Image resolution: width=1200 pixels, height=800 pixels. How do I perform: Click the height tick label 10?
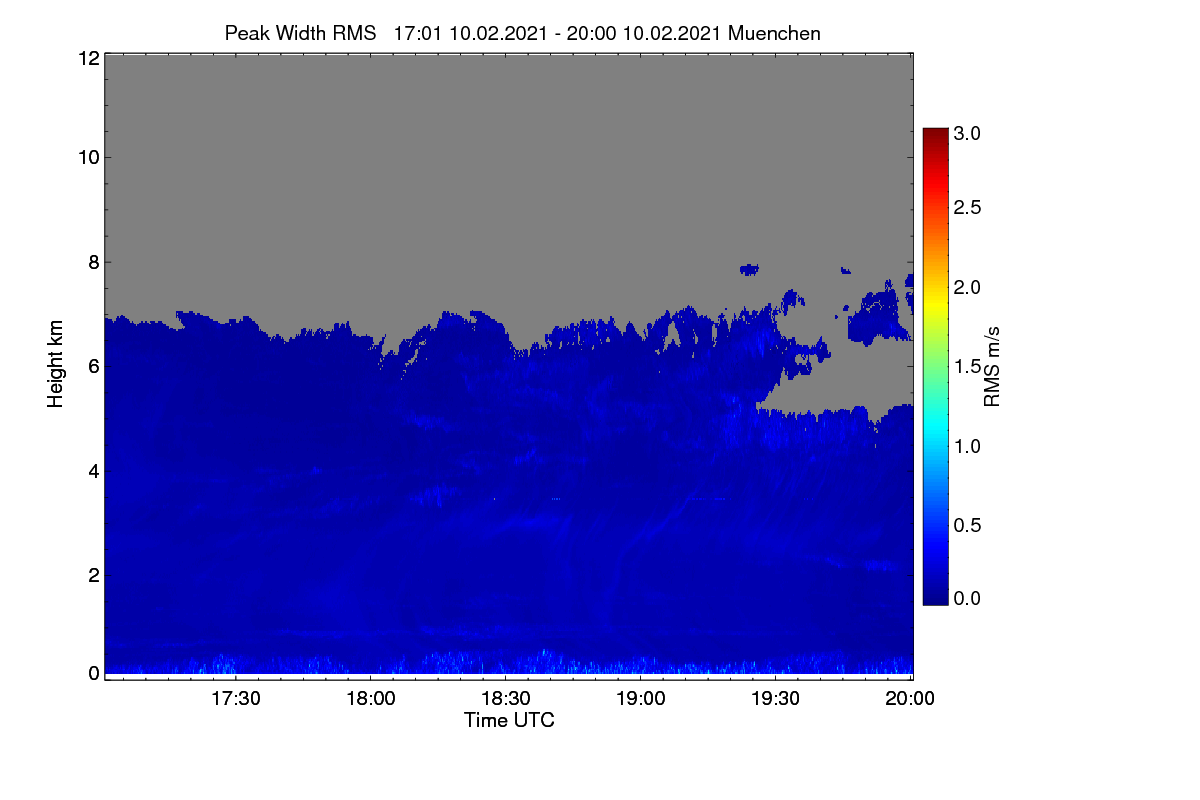tap(87, 157)
